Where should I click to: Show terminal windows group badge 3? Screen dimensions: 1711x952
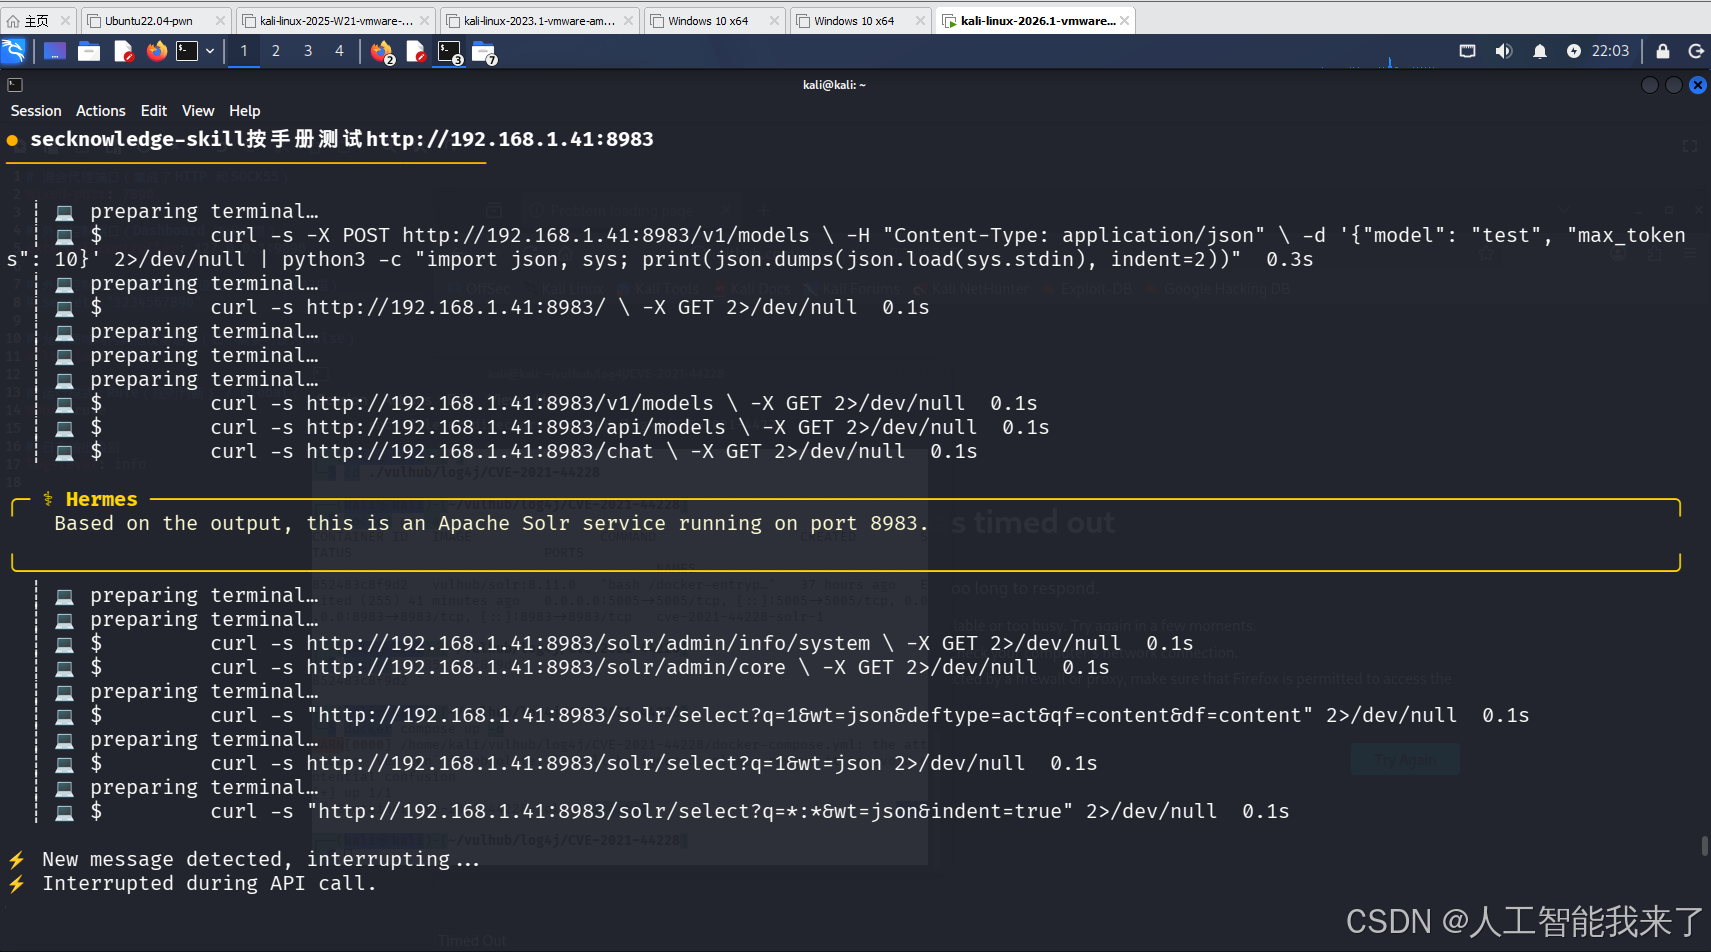point(451,52)
